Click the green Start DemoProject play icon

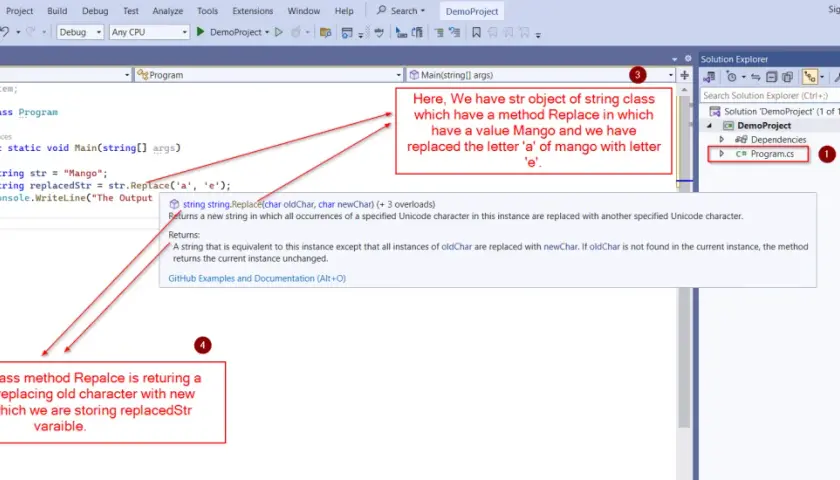coord(200,32)
